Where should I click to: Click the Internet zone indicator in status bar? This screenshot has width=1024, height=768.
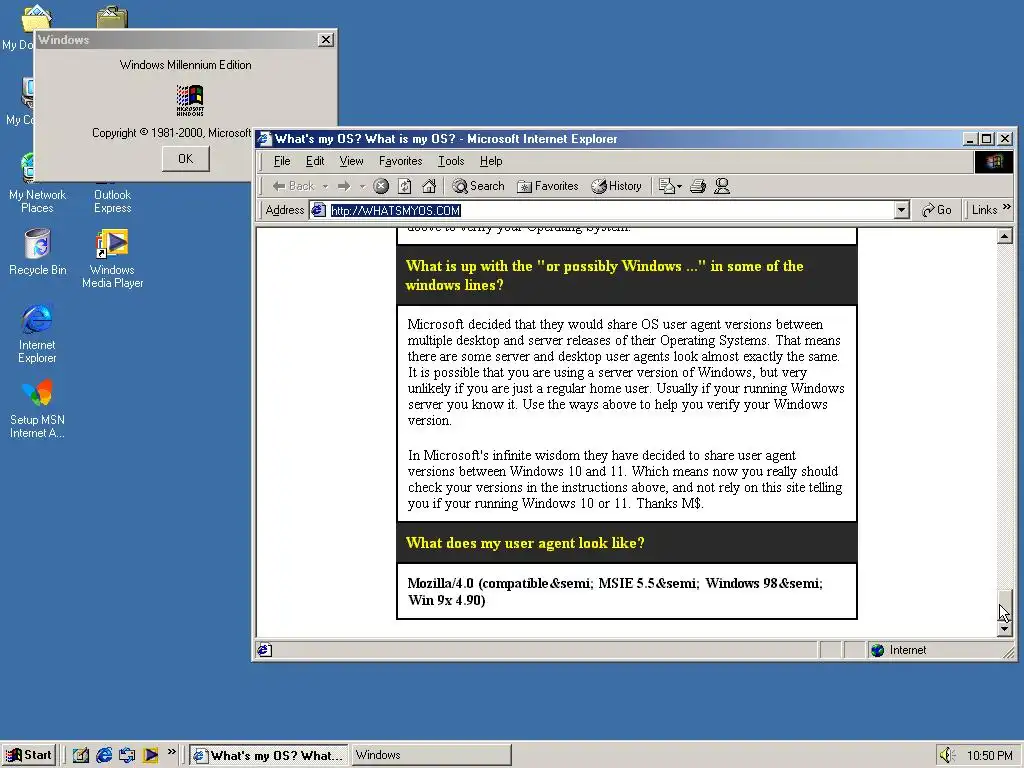click(899, 650)
